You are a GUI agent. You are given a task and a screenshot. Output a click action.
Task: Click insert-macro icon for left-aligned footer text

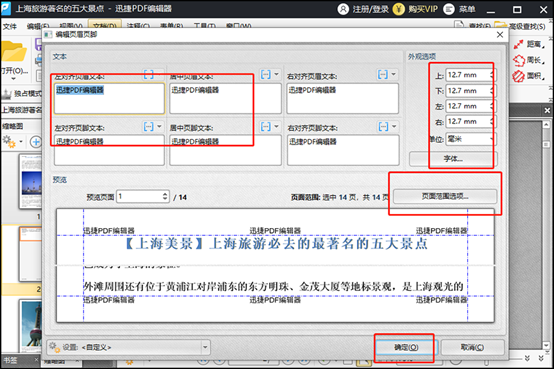click(149, 127)
